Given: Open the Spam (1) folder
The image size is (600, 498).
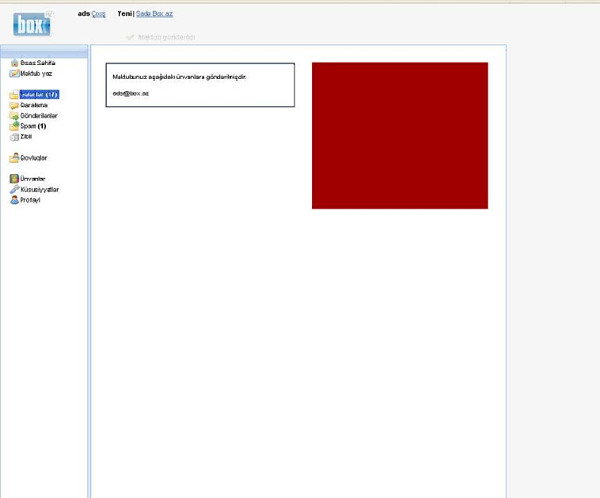Looking at the screenshot, I should click(33, 126).
